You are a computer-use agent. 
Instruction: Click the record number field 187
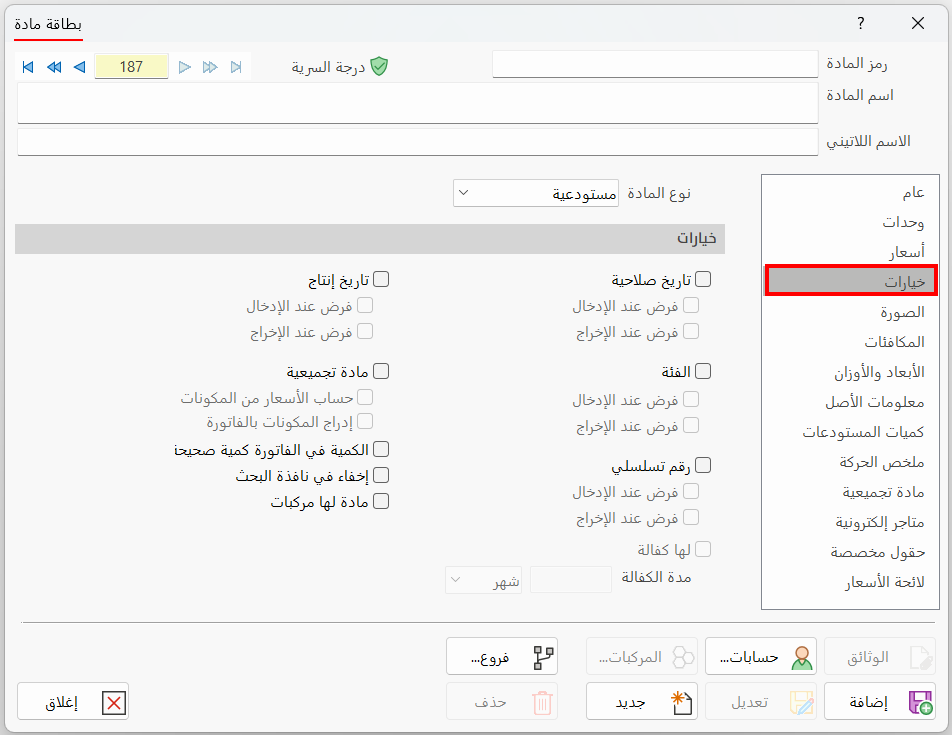(131, 66)
